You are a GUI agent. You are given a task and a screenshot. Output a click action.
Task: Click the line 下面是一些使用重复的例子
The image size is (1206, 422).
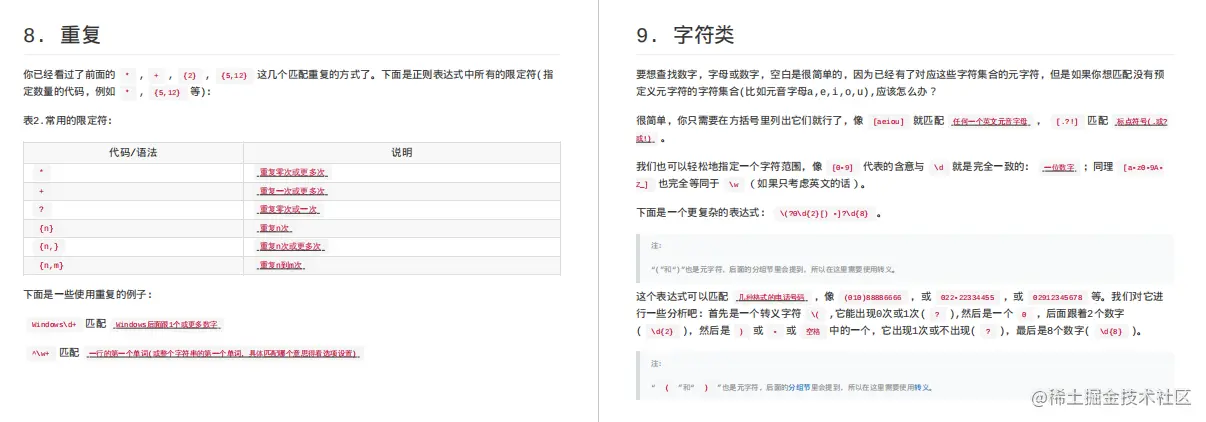[88, 295]
